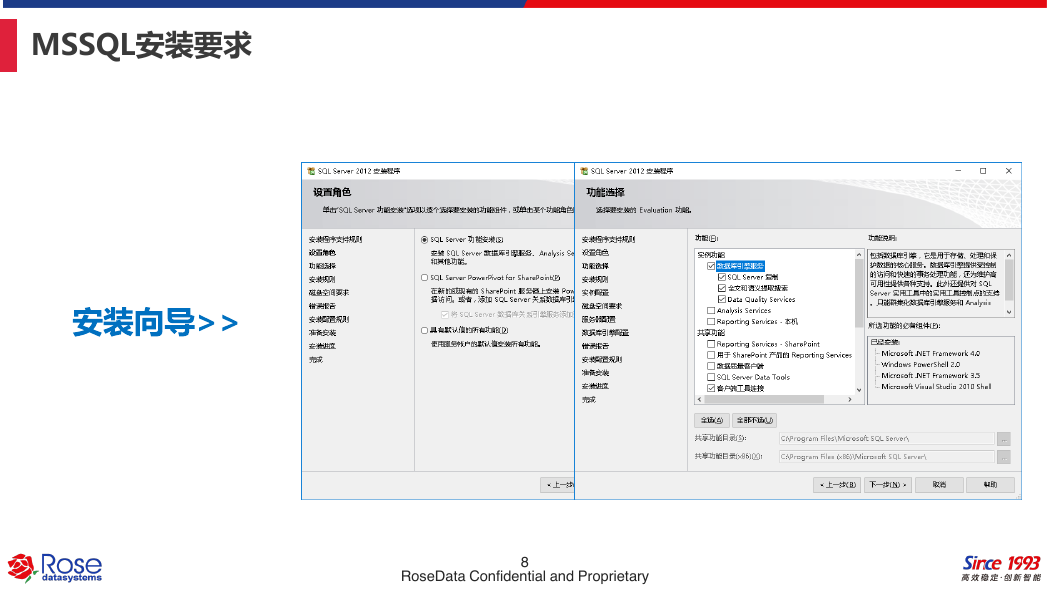The height and width of the screenshot is (591, 1050).
Task: Click 取消 to cancel setup
Action: pyautogui.click(x=939, y=485)
